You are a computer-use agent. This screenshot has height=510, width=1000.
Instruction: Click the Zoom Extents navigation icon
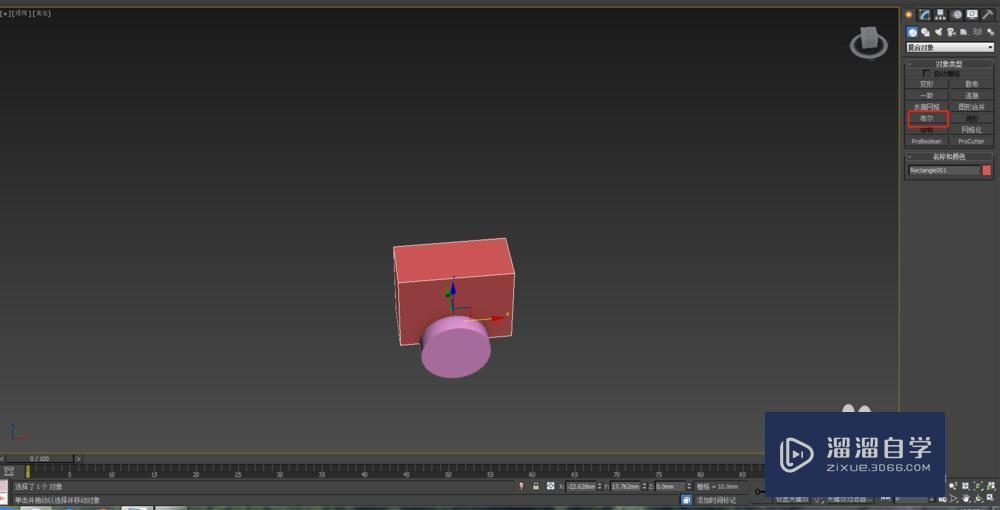978,486
